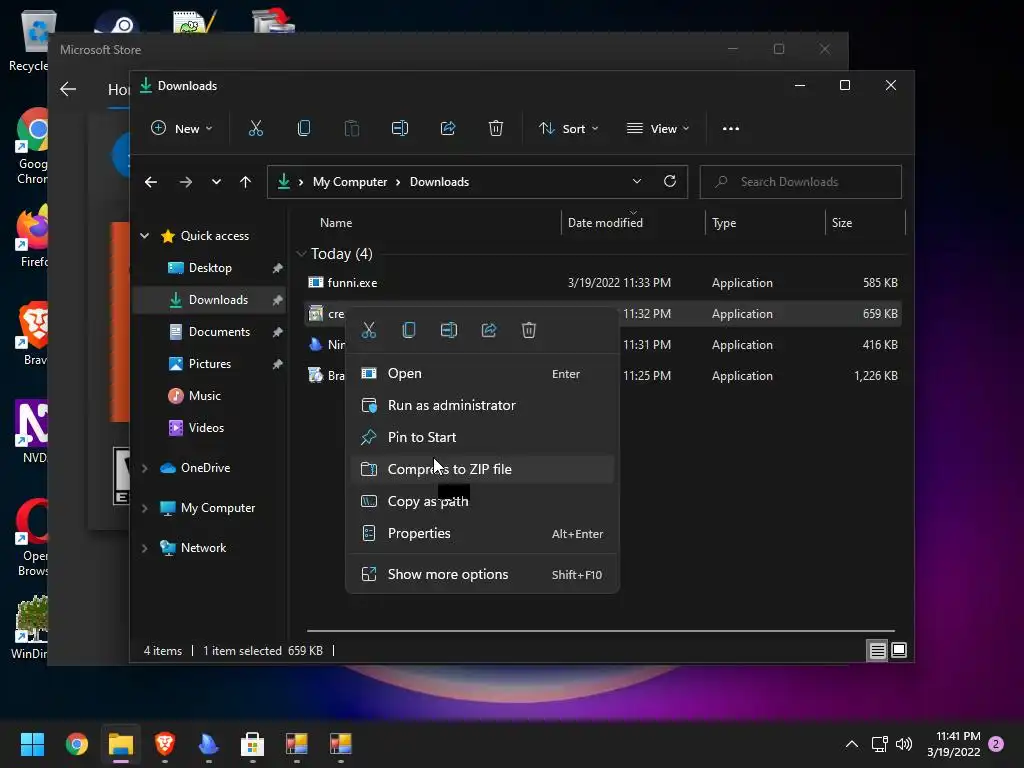Open the taskbar clock and date
Viewport: 1024px width, 768px height.
(x=953, y=744)
